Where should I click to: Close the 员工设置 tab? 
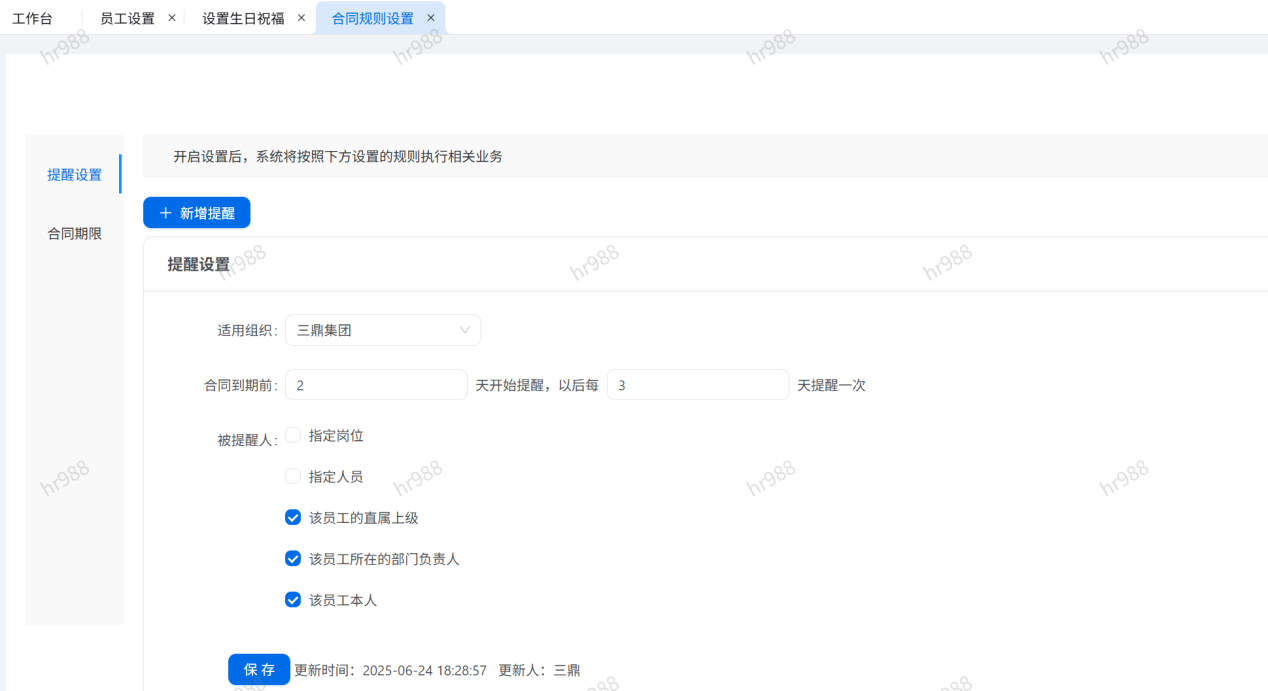point(172,18)
